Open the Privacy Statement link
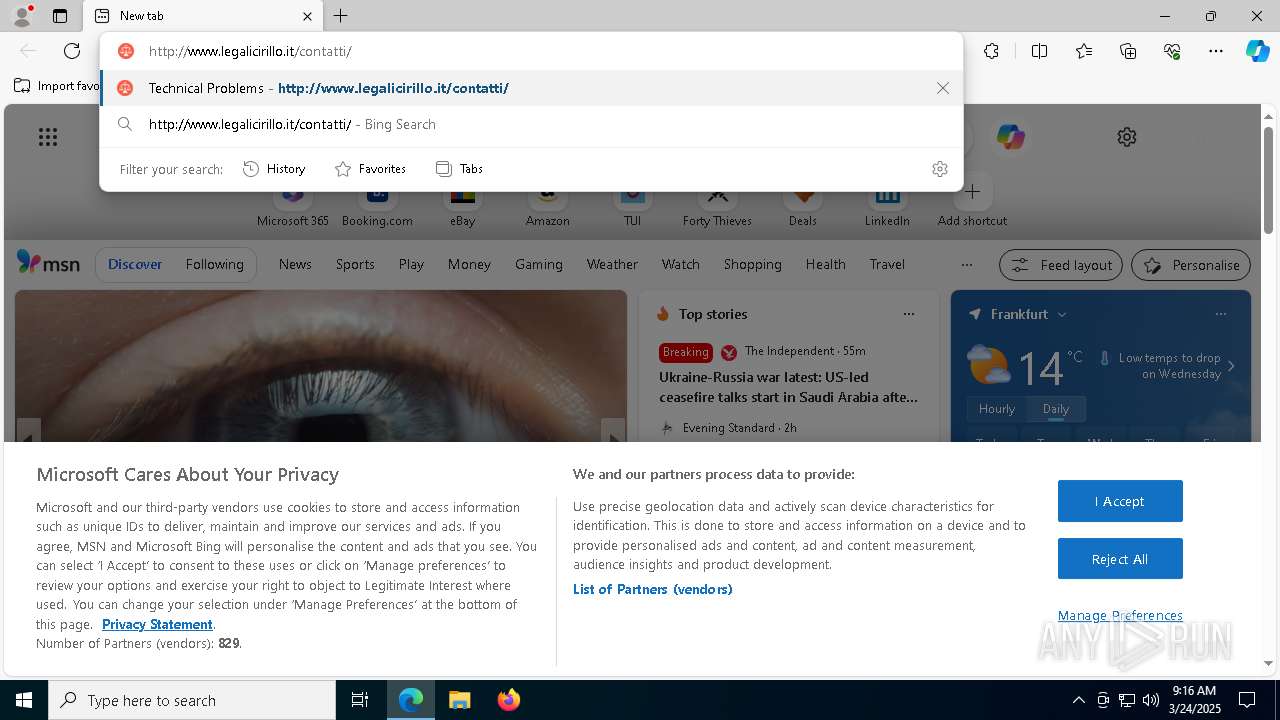The image size is (1280, 720). (157, 624)
